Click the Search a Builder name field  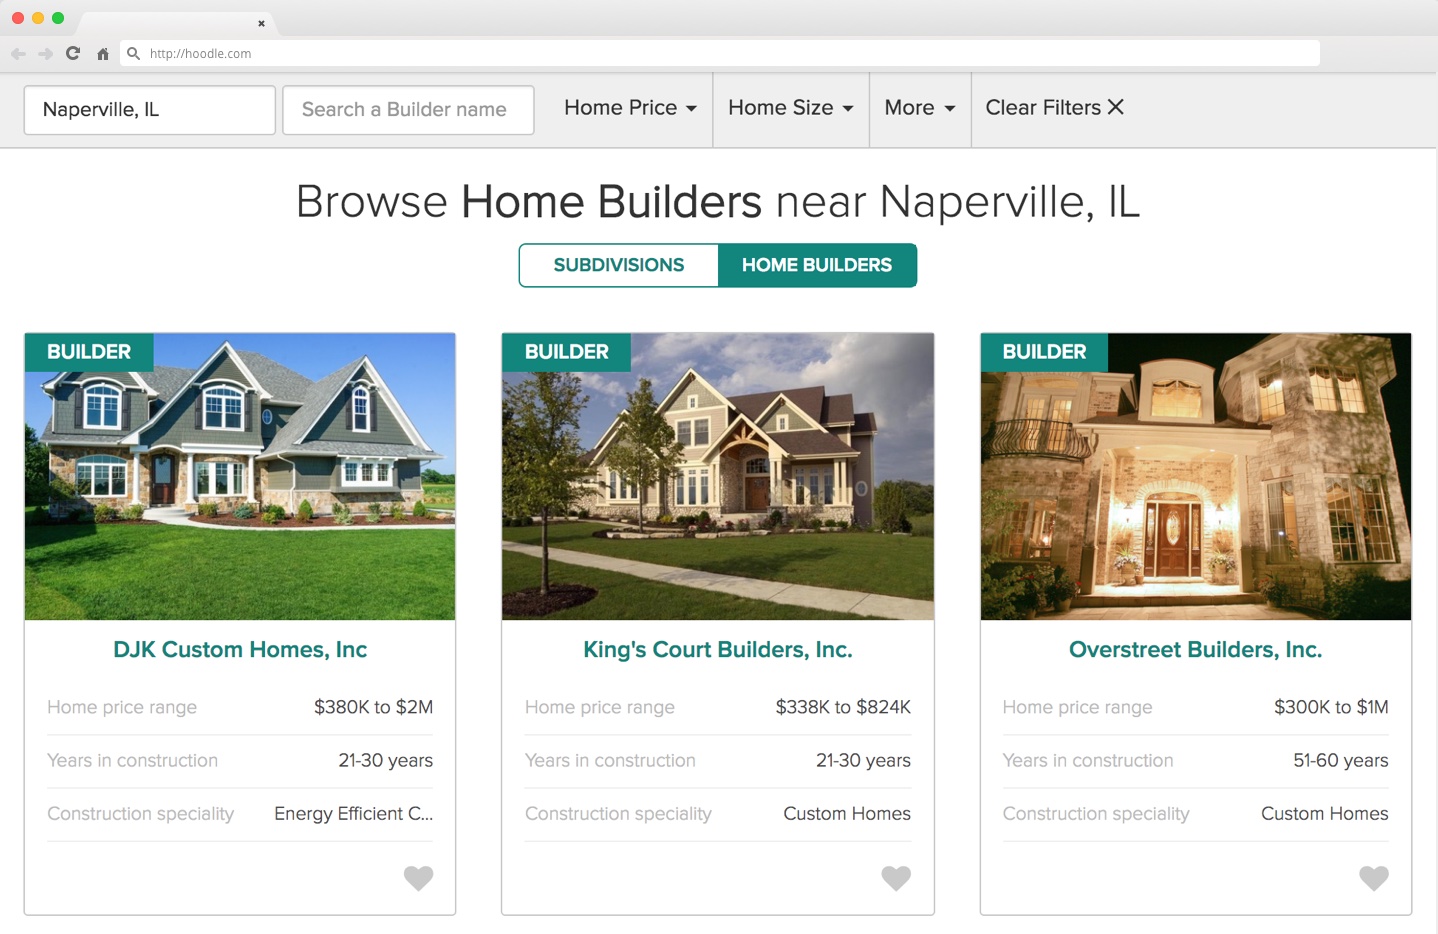coord(408,110)
